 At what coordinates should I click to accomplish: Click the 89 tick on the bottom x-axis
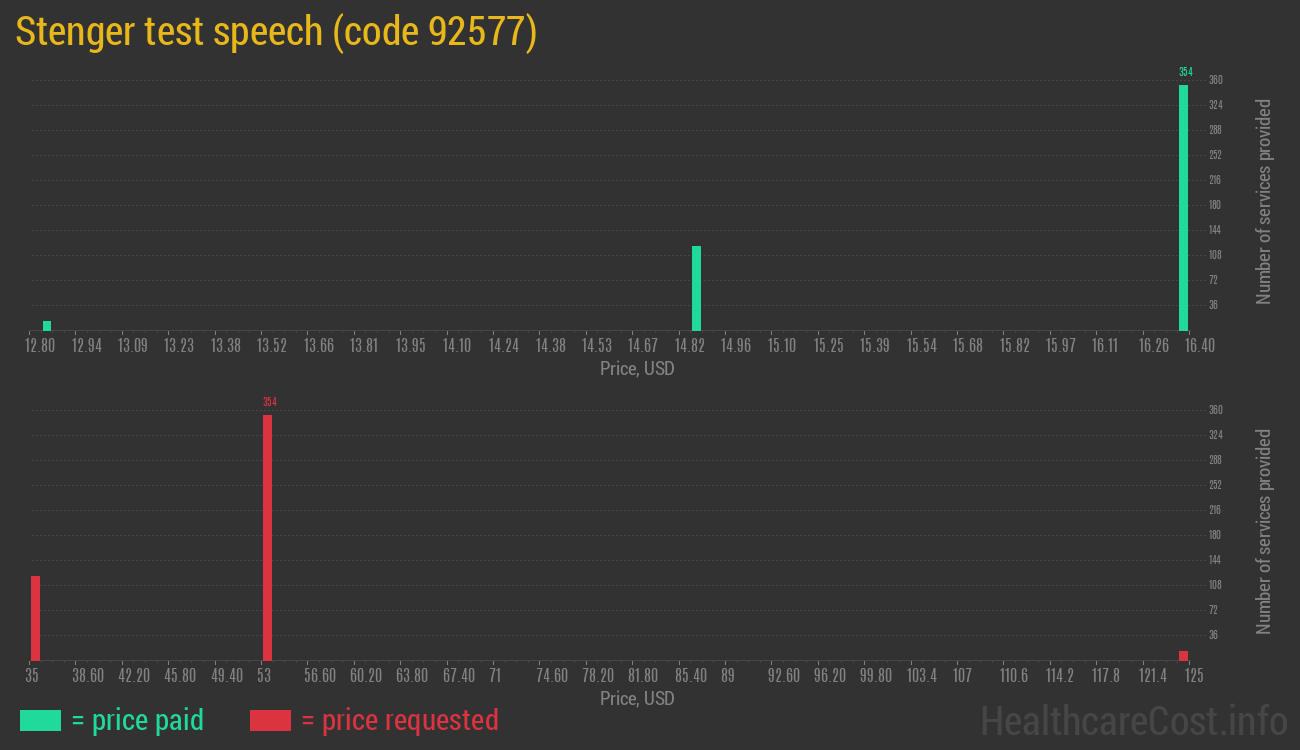click(728, 676)
